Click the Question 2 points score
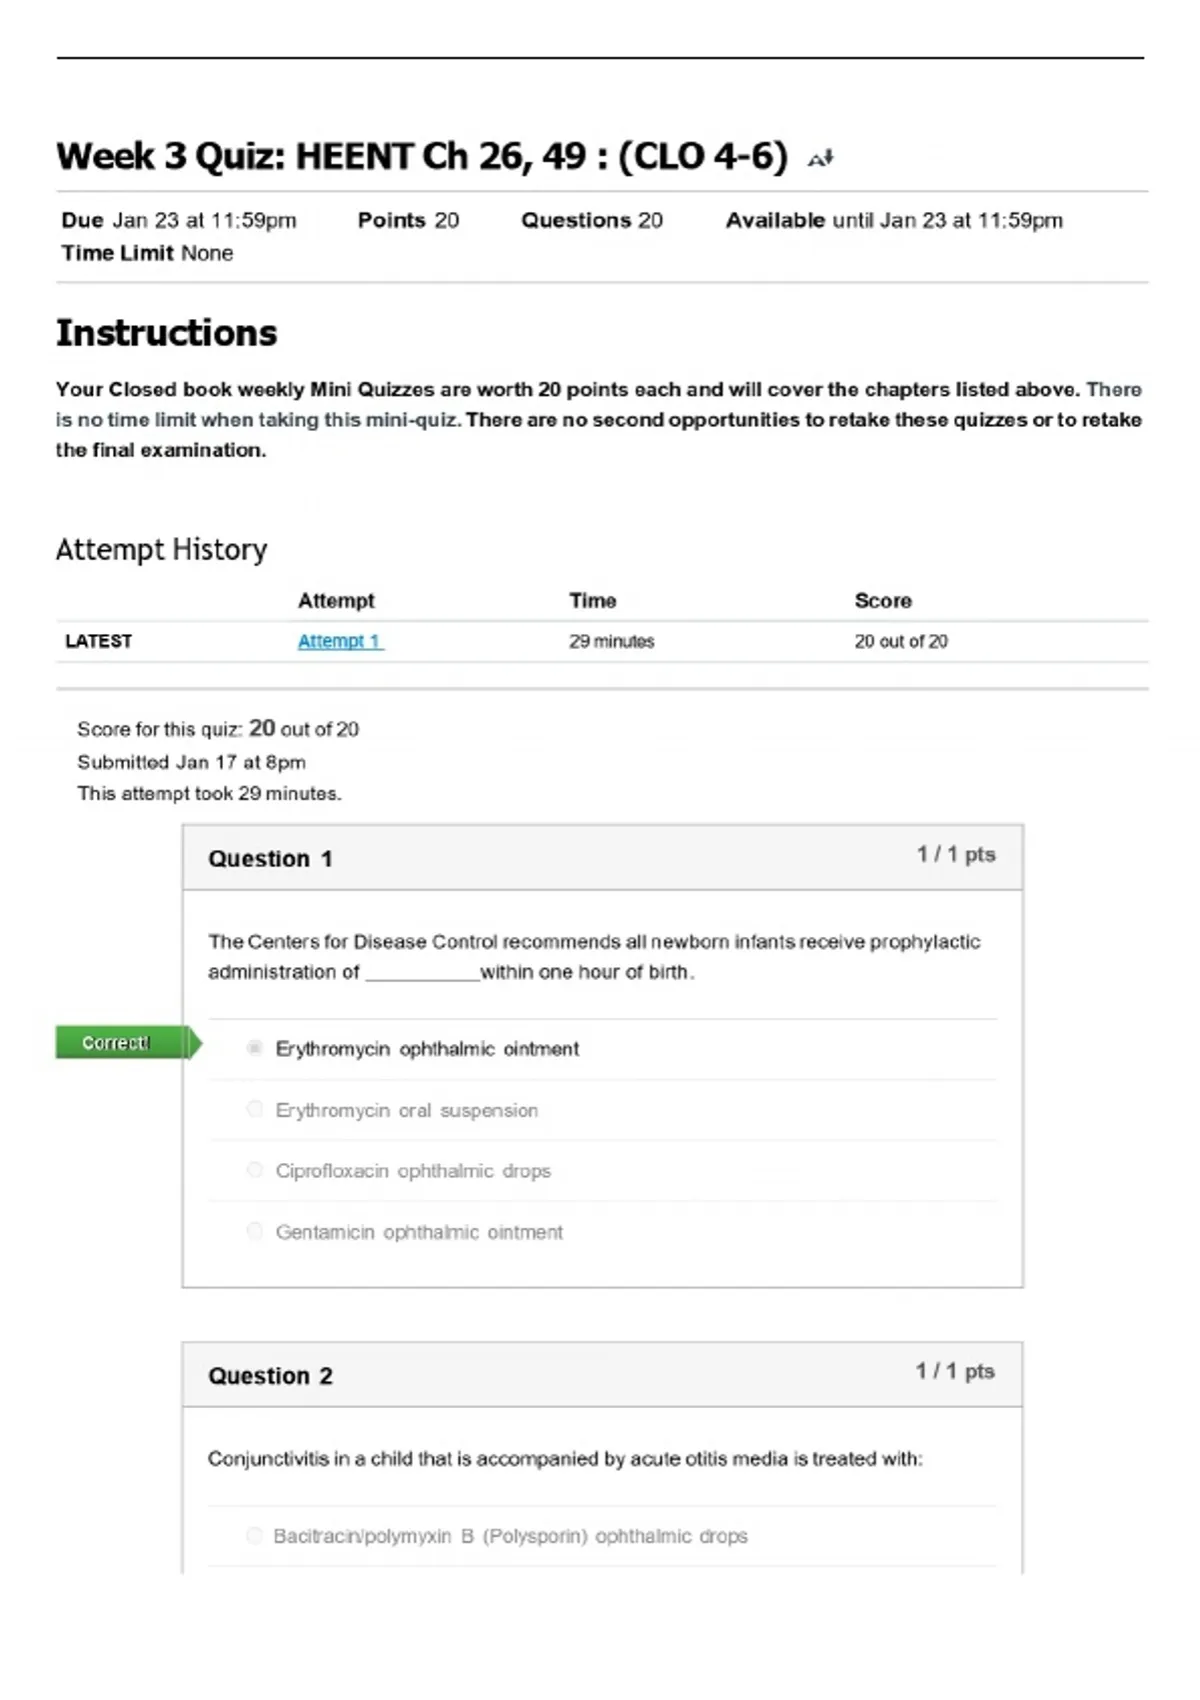Image resolution: width=1200 pixels, height=1700 pixels. point(955,1371)
